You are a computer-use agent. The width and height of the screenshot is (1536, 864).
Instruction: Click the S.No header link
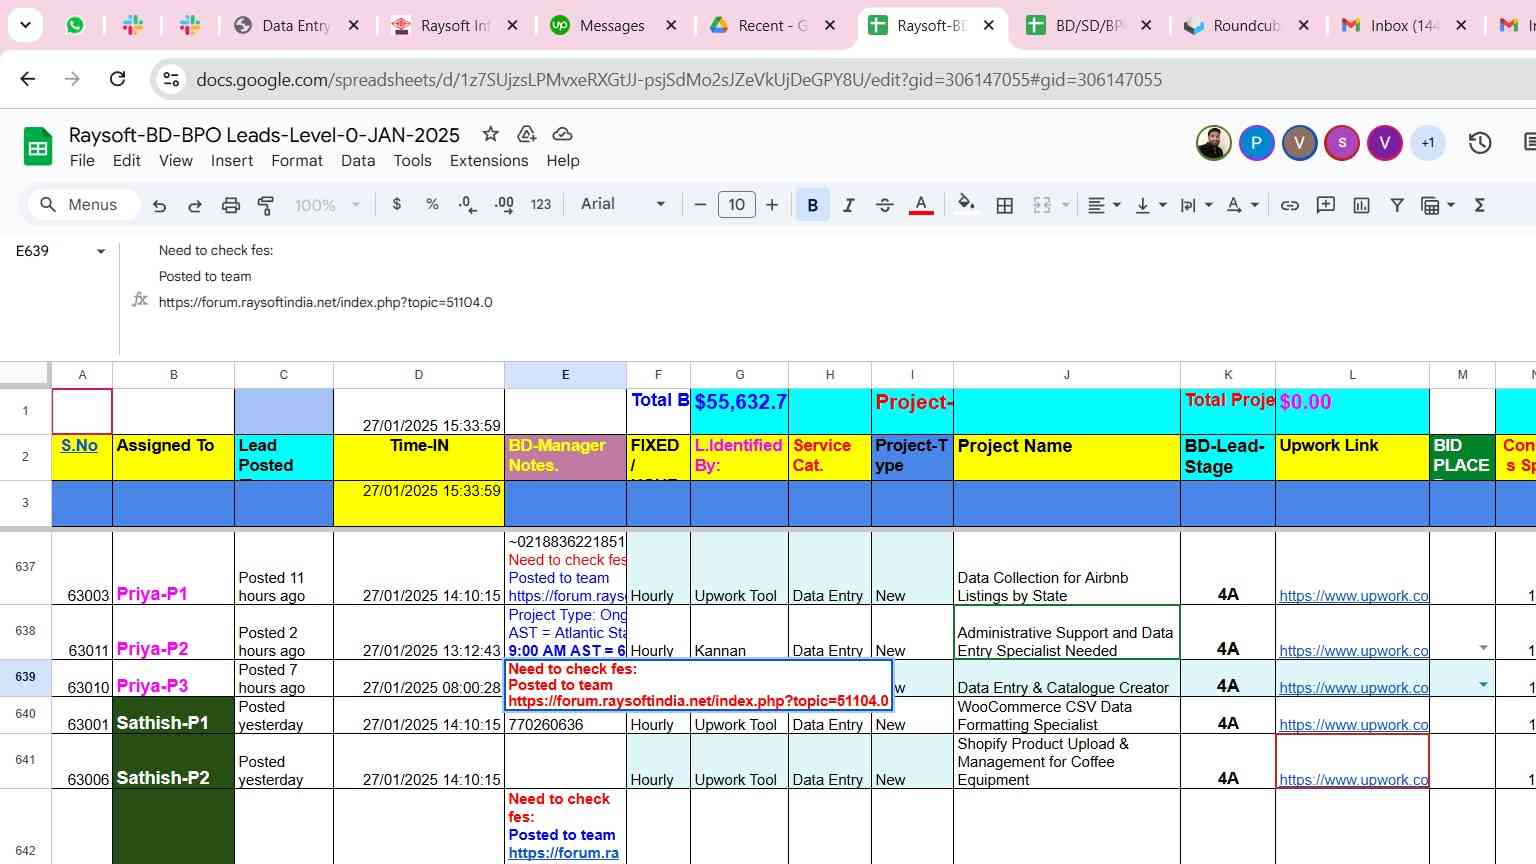pyautogui.click(x=79, y=446)
